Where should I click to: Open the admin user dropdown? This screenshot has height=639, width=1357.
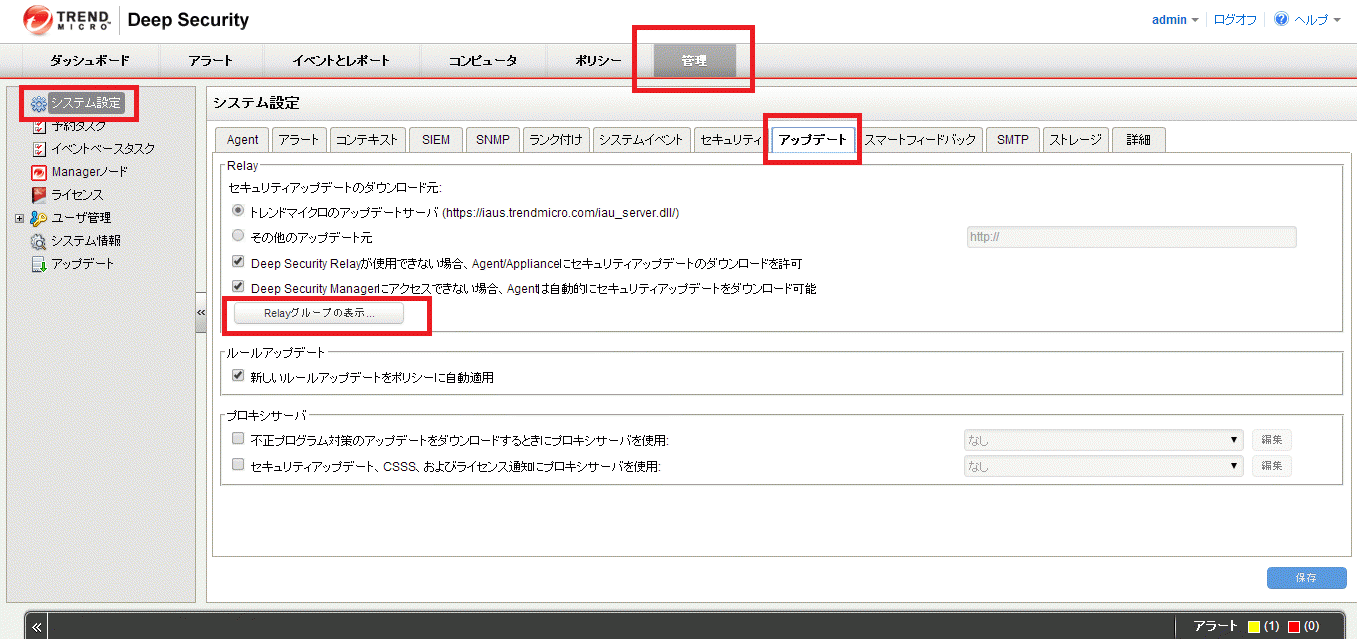click(1175, 20)
